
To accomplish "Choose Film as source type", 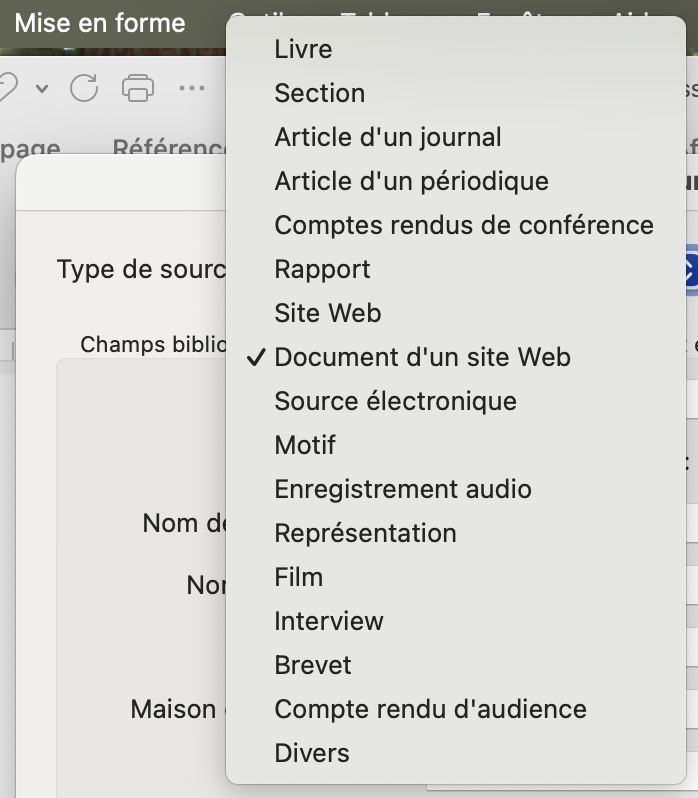I will pyautogui.click(x=298, y=577).
